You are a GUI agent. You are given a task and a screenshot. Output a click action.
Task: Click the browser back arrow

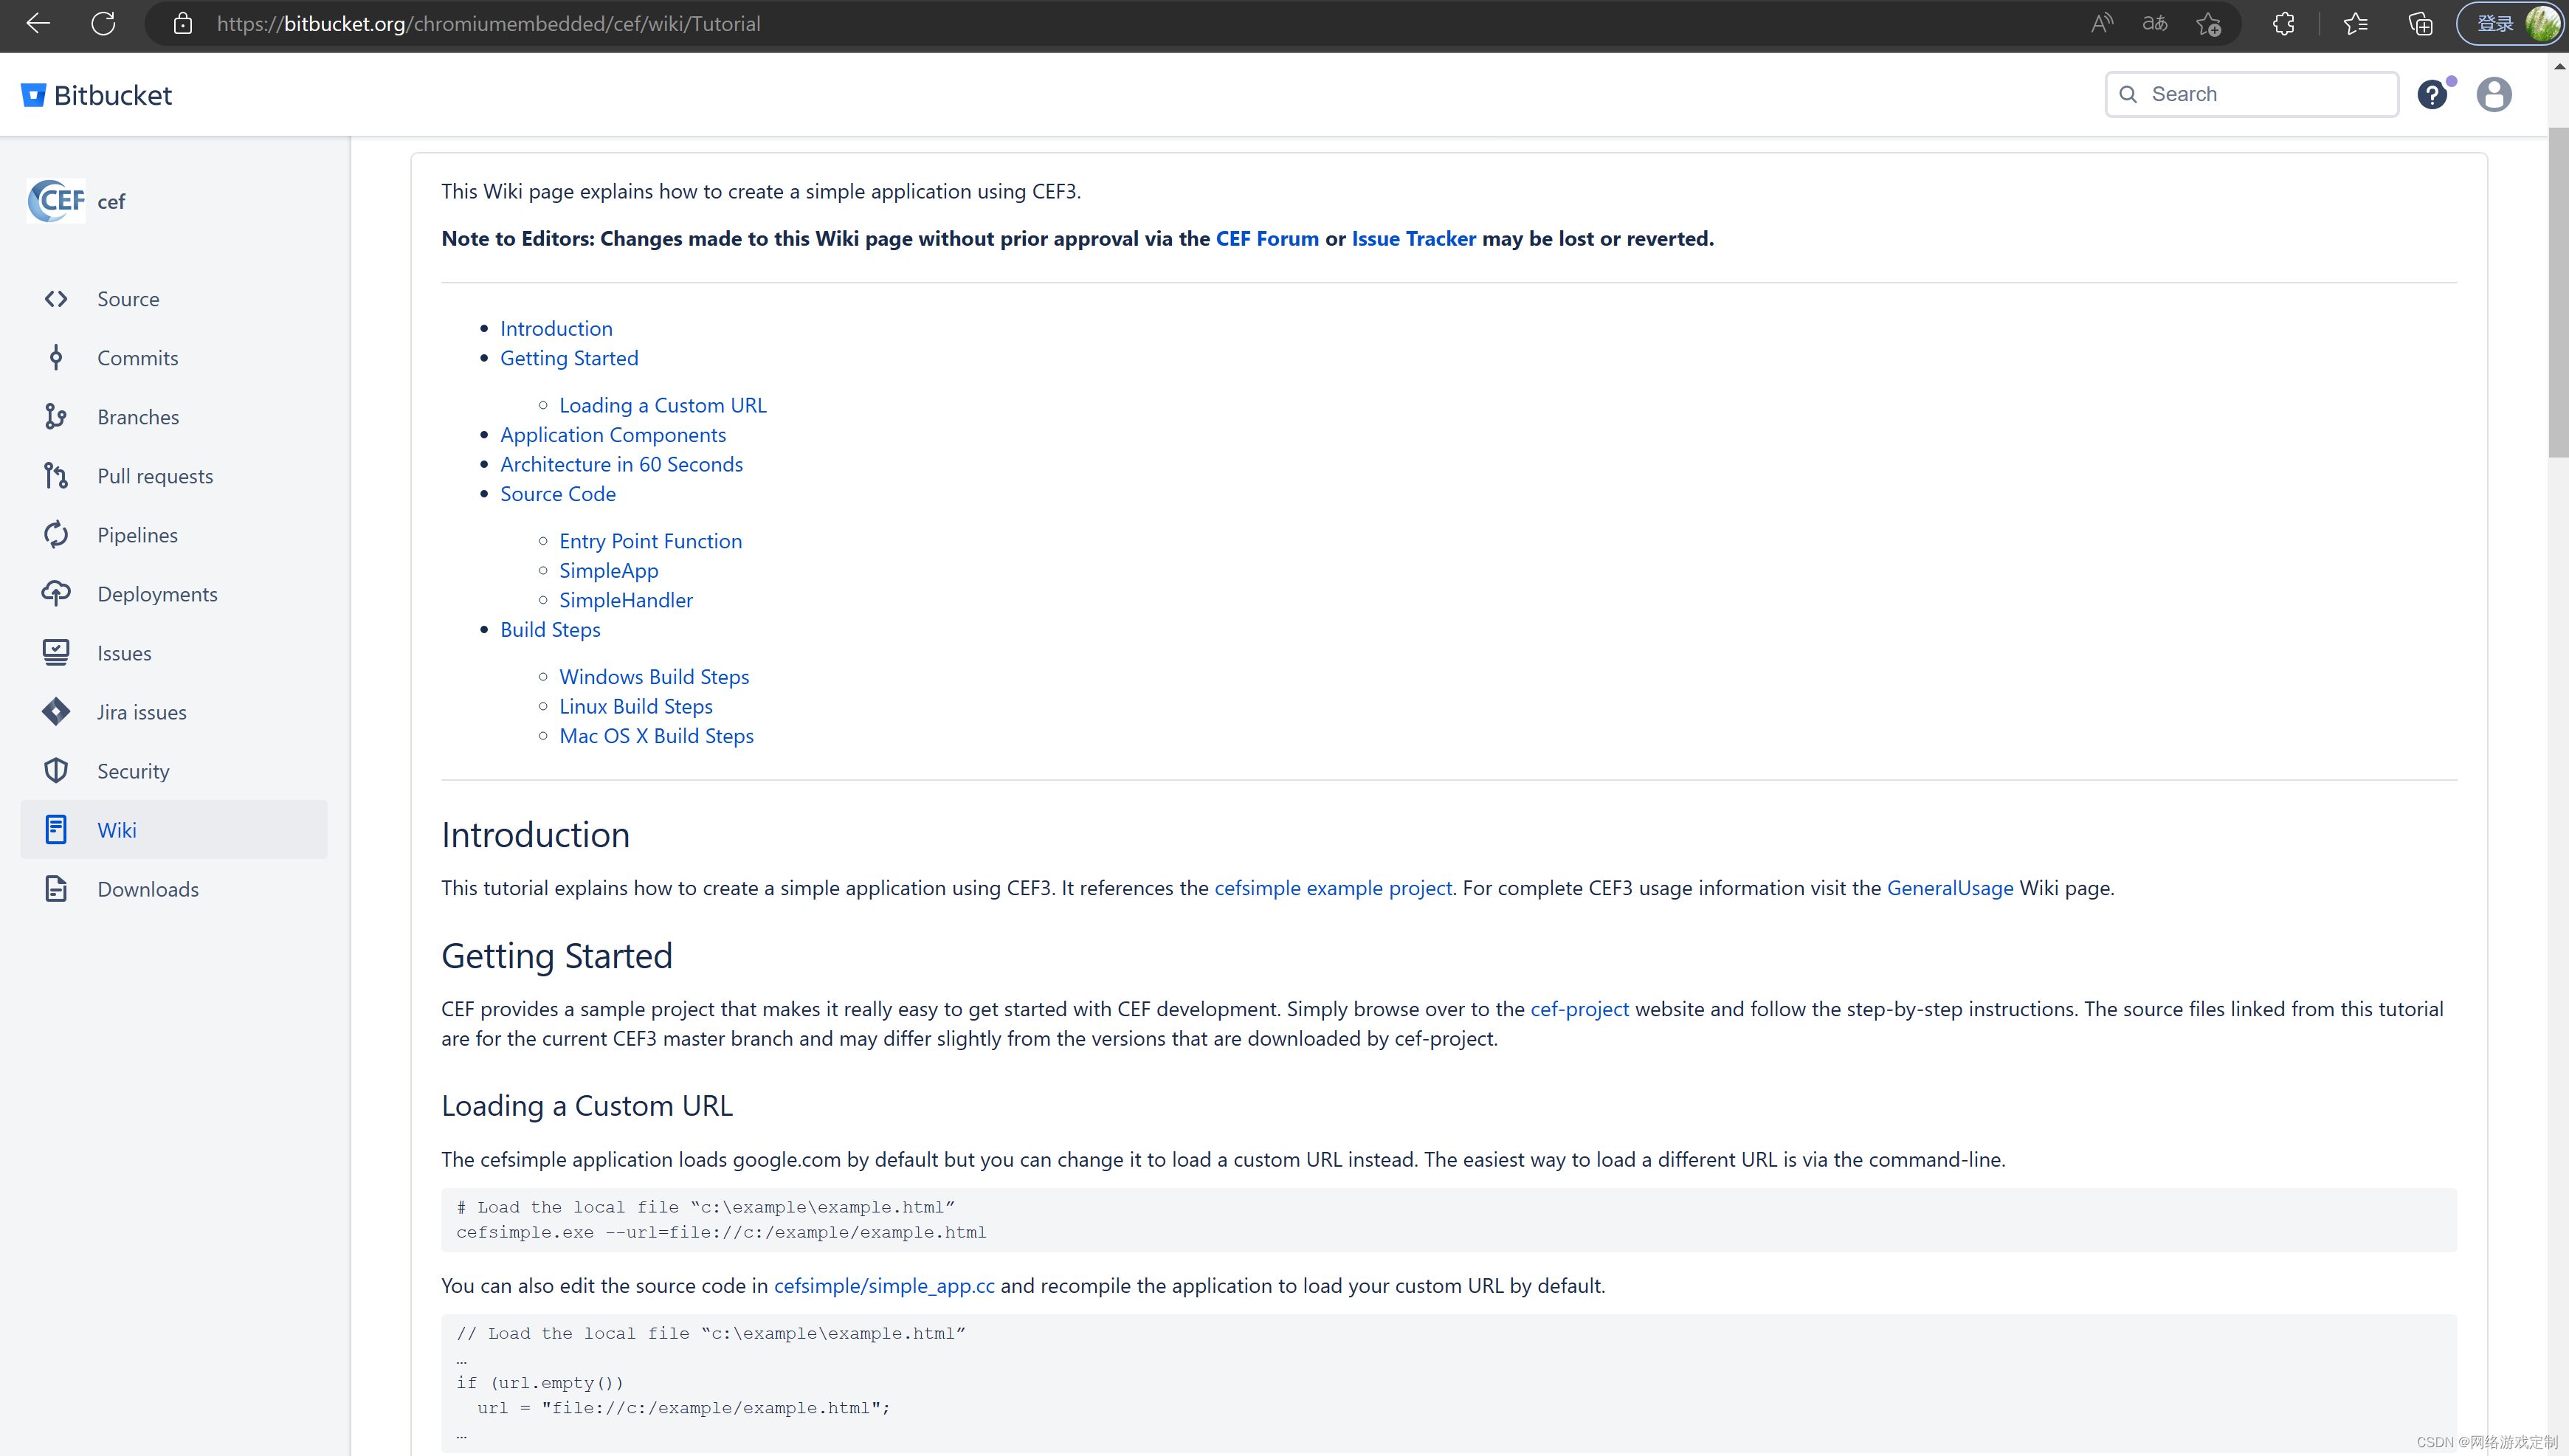pyautogui.click(x=38, y=23)
